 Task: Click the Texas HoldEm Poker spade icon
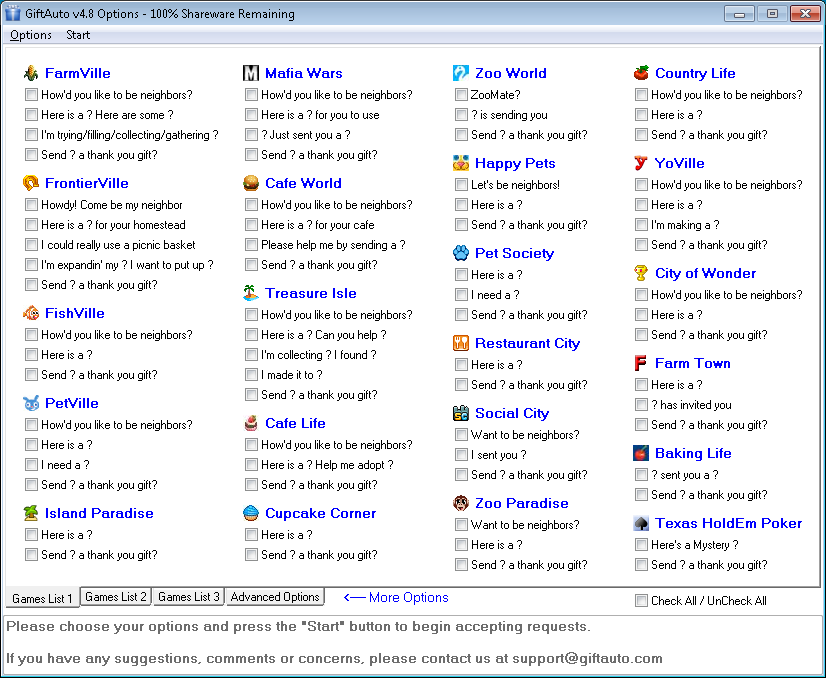pos(641,523)
